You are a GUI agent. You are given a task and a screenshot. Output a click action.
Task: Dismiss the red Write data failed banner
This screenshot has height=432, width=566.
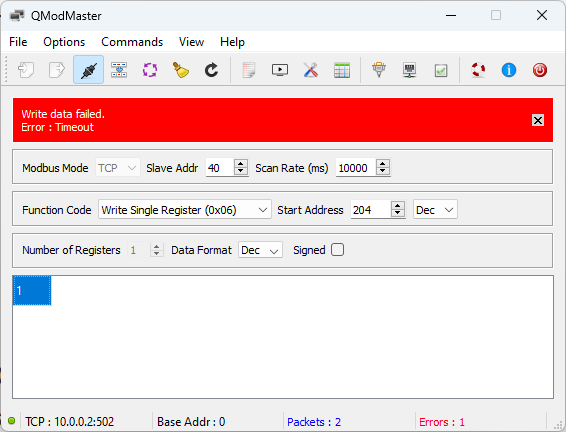pyautogui.click(x=538, y=120)
